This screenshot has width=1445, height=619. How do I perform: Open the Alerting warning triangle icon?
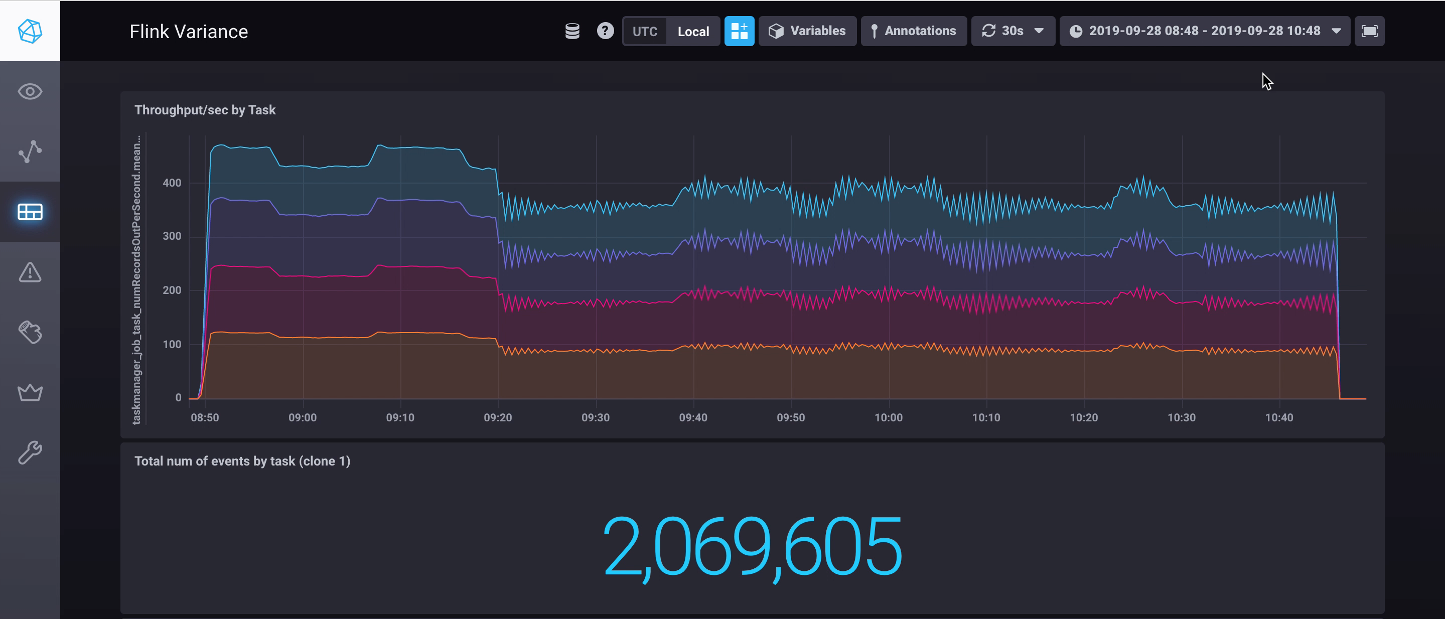click(30, 272)
